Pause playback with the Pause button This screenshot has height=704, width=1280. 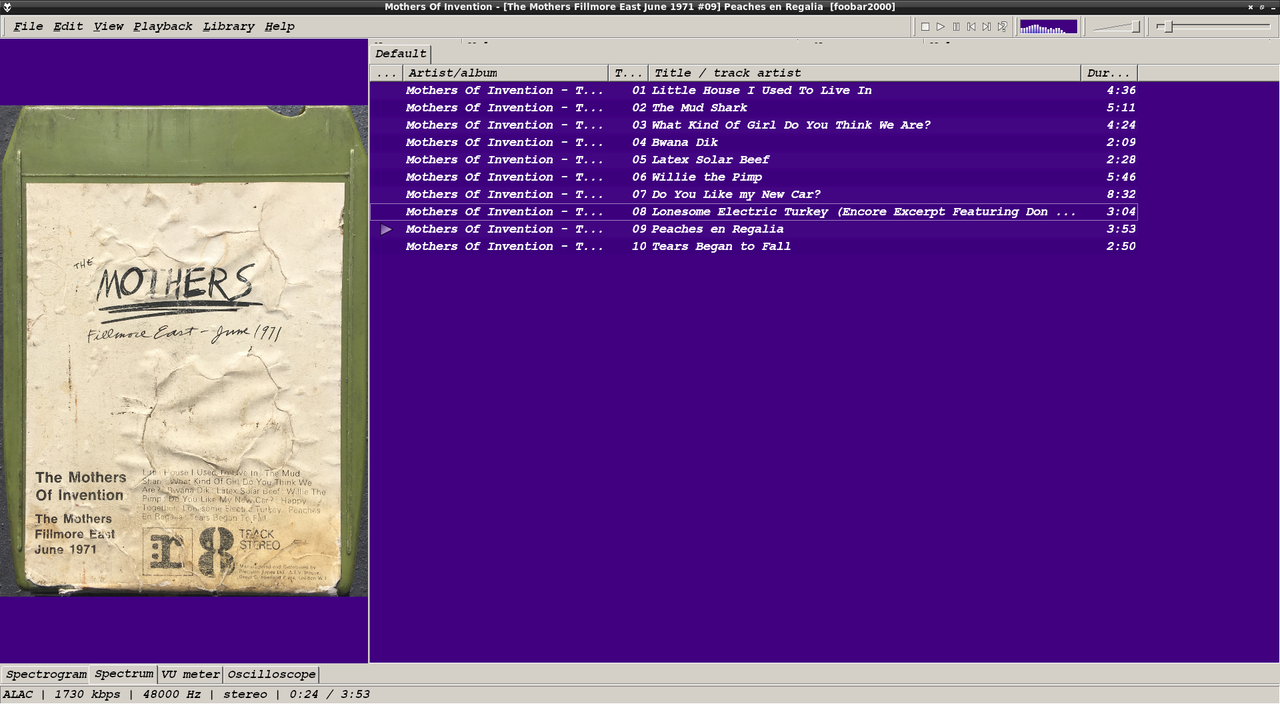pyautogui.click(x=956, y=27)
